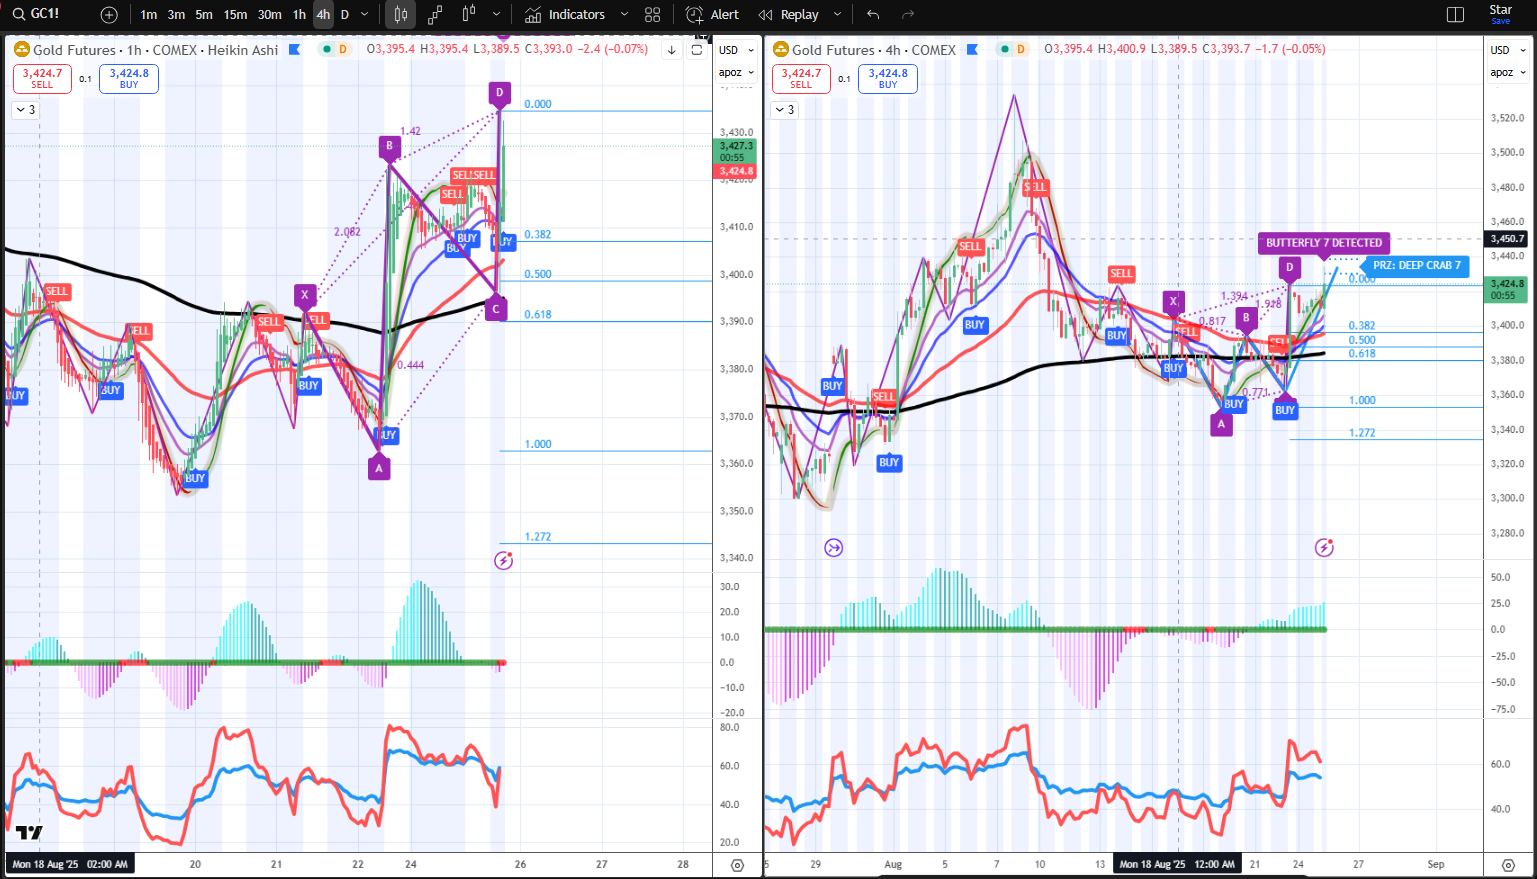Select the 15m interval

tap(235, 15)
